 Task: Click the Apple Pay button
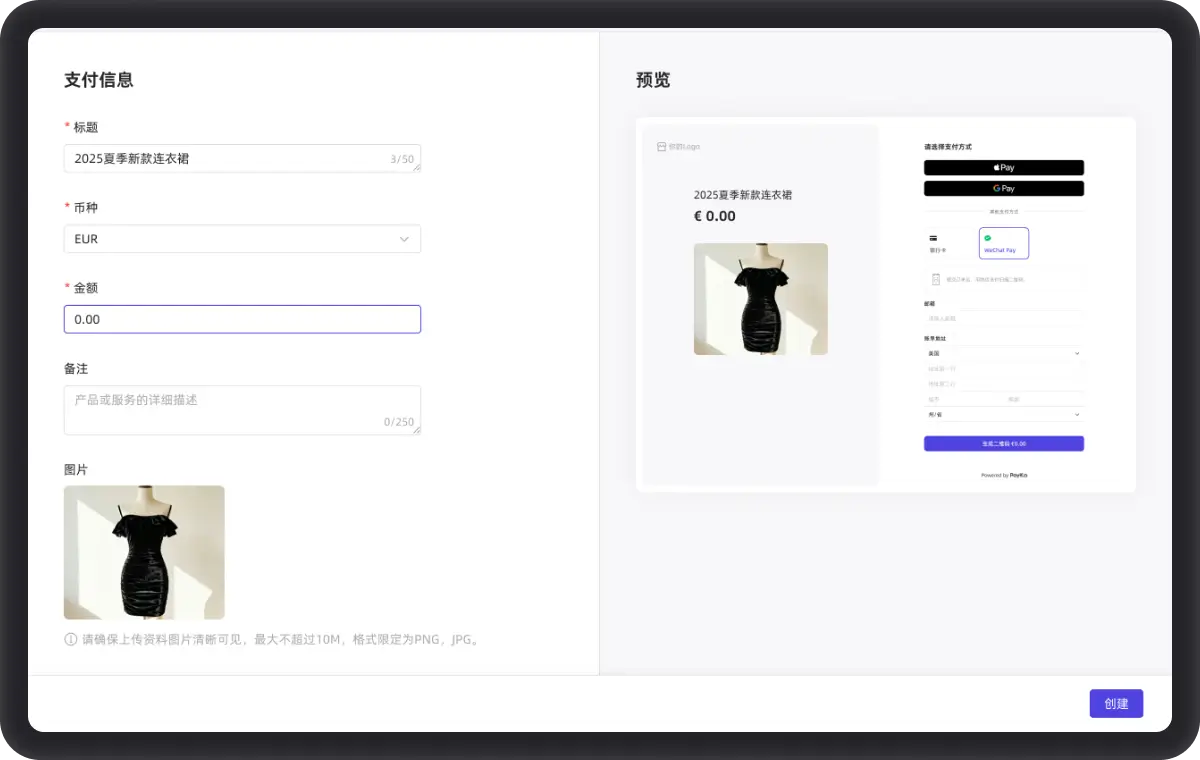[x=1003, y=168]
